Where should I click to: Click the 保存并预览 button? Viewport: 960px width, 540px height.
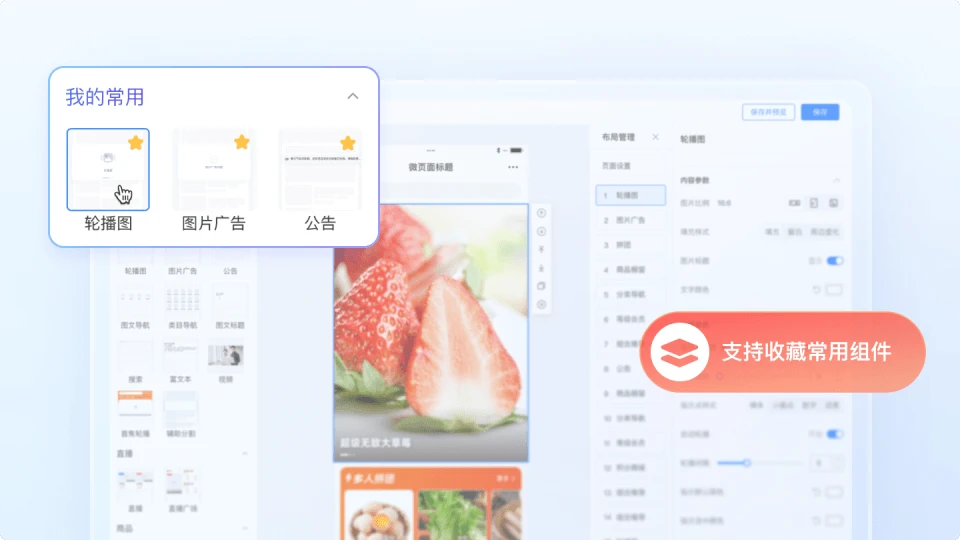pyautogui.click(x=768, y=112)
